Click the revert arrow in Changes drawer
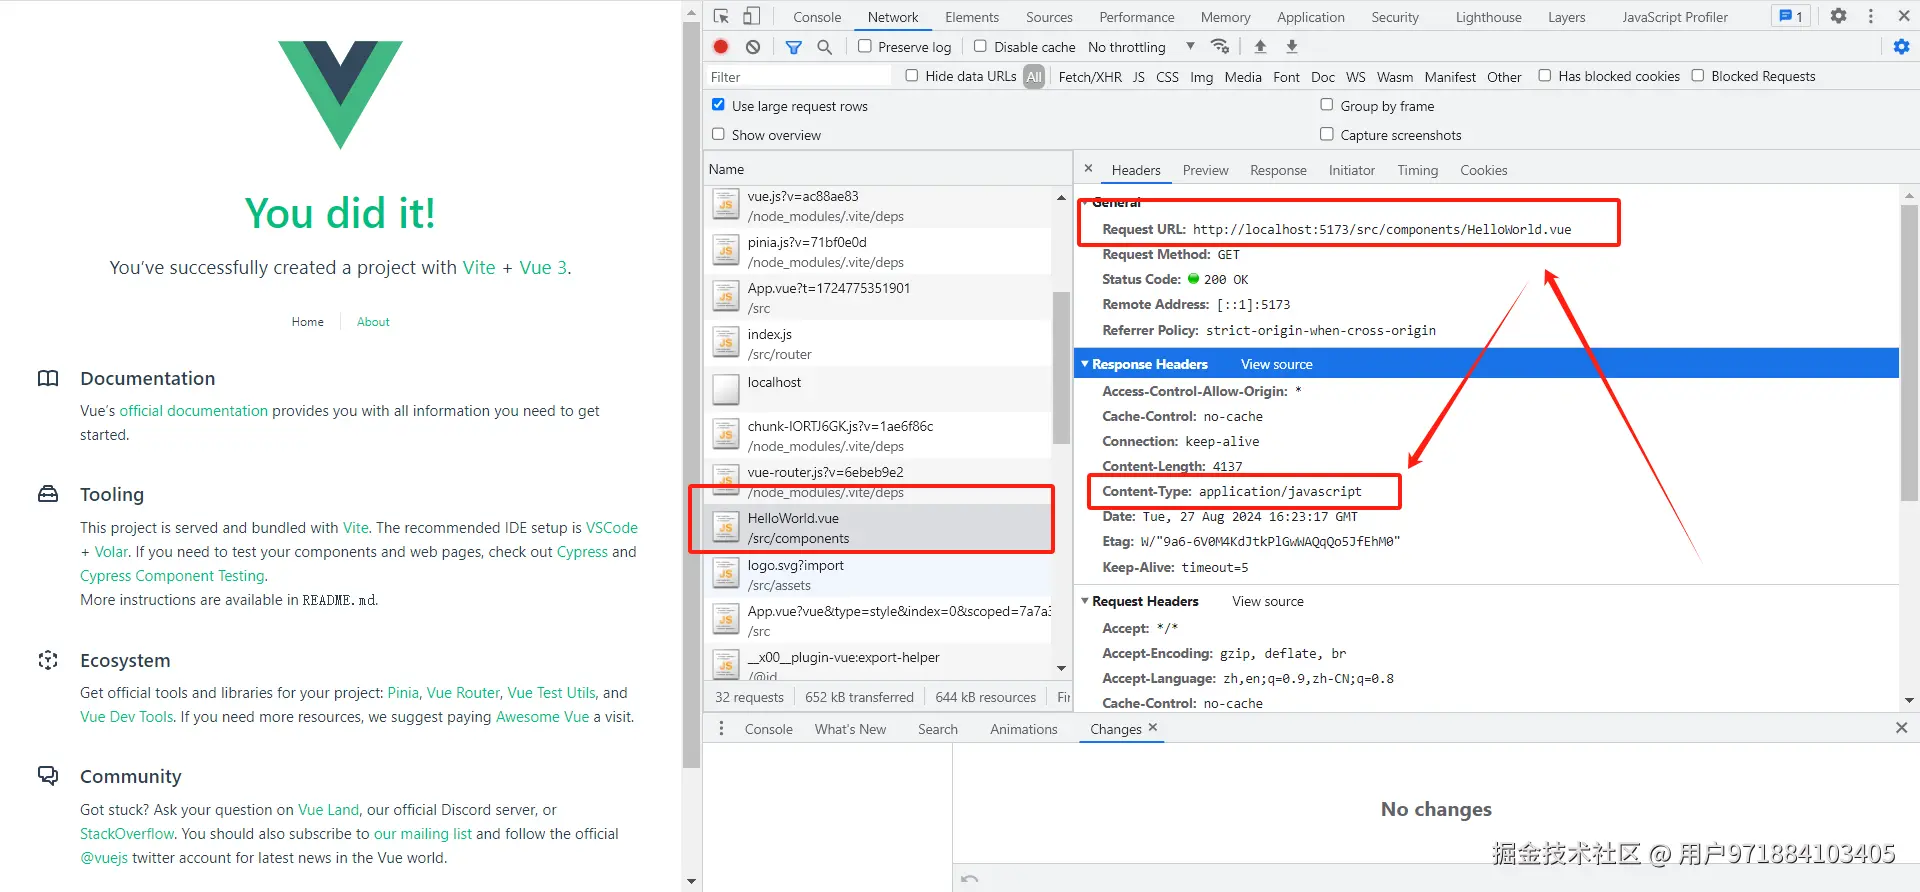This screenshot has height=892, width=1920. [x=969, y=879]
